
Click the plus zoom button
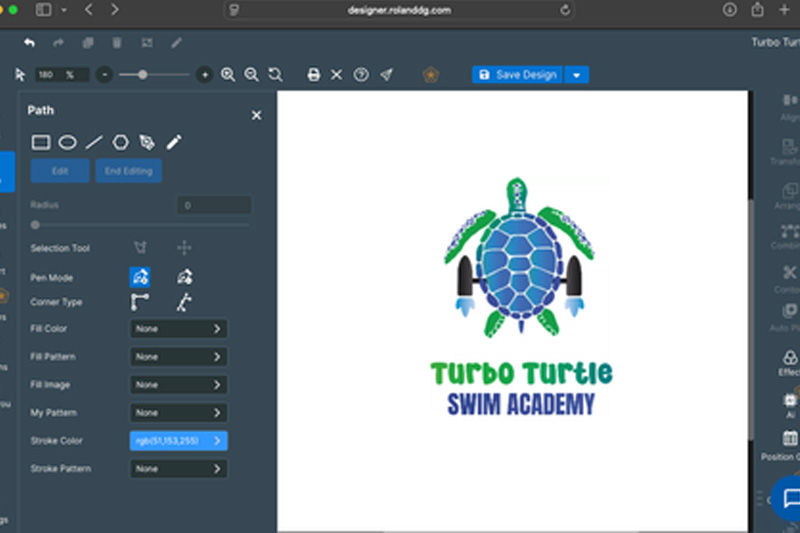(x=205, y=75)
